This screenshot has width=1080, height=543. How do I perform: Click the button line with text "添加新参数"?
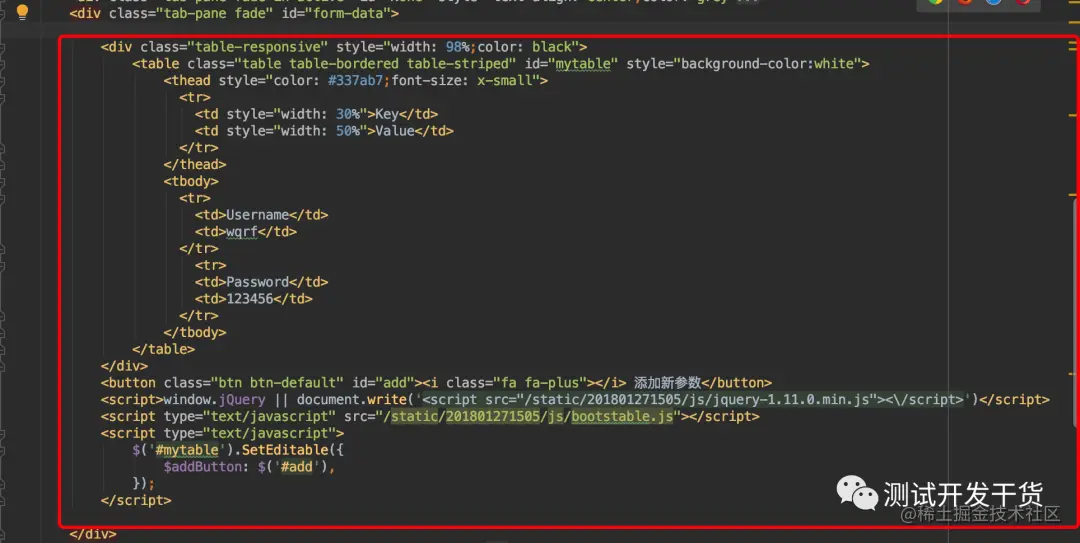[x=436, y=382]
